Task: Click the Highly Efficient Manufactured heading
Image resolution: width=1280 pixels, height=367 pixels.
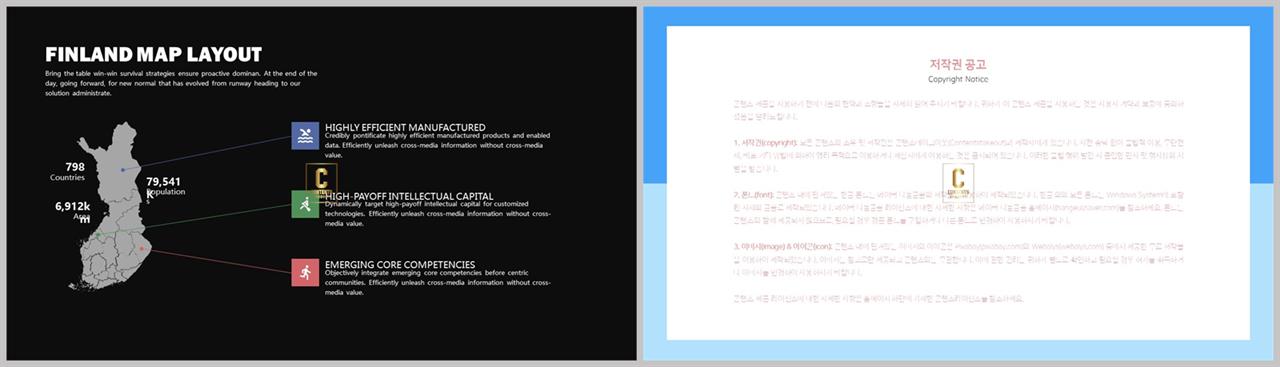Action: coord(405,127)
